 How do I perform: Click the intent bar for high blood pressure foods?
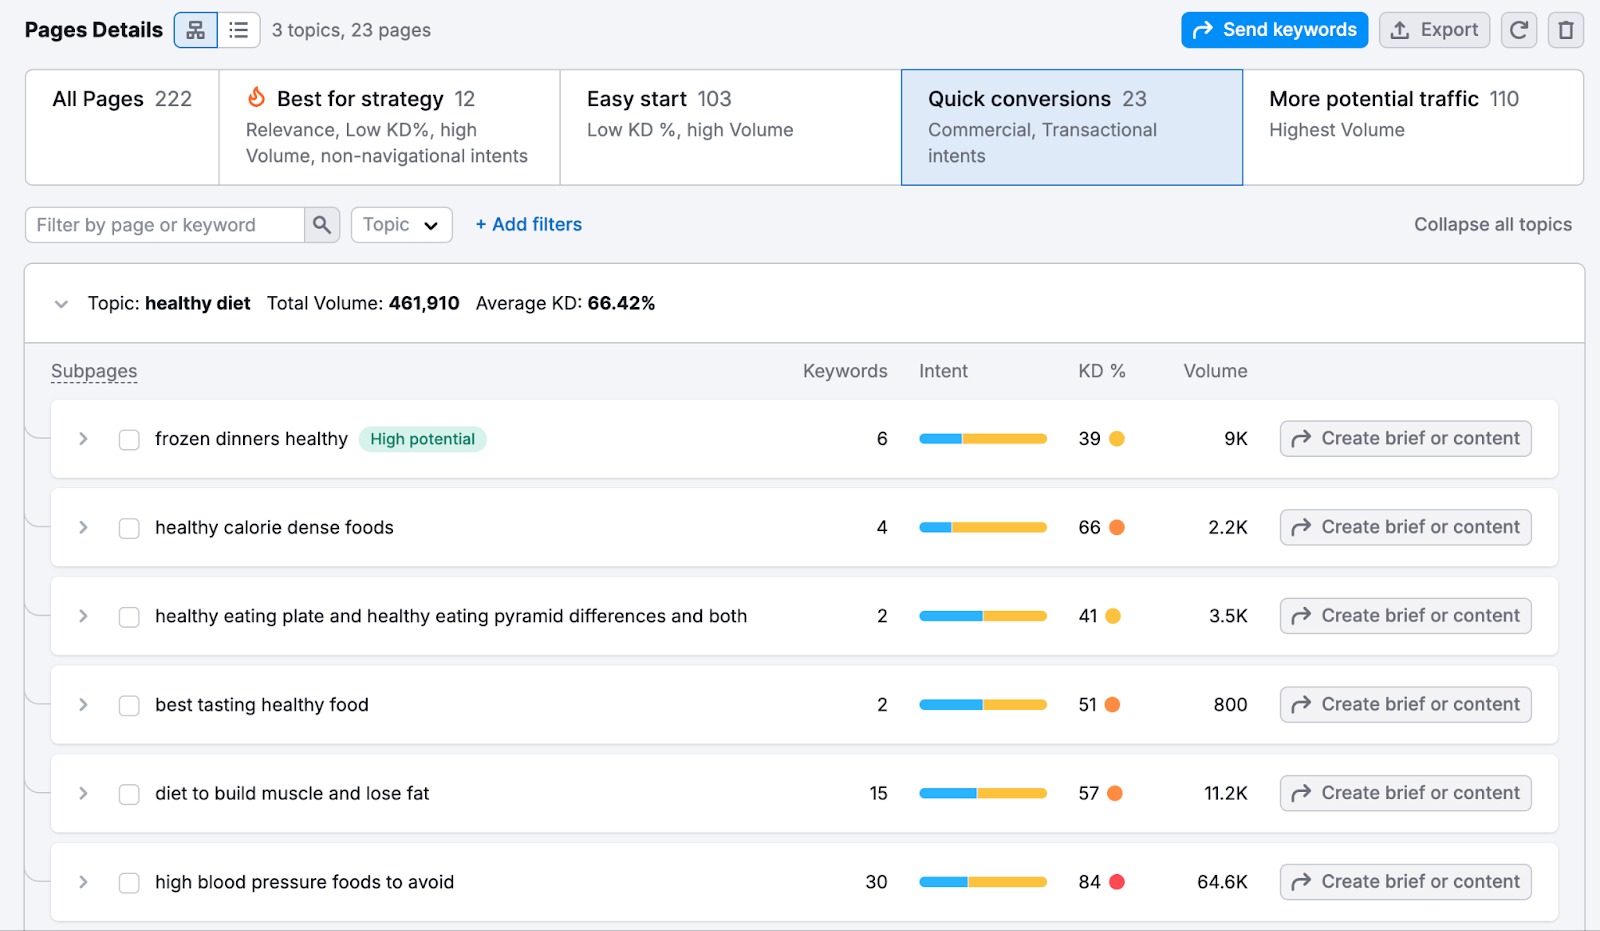[983, 882]
